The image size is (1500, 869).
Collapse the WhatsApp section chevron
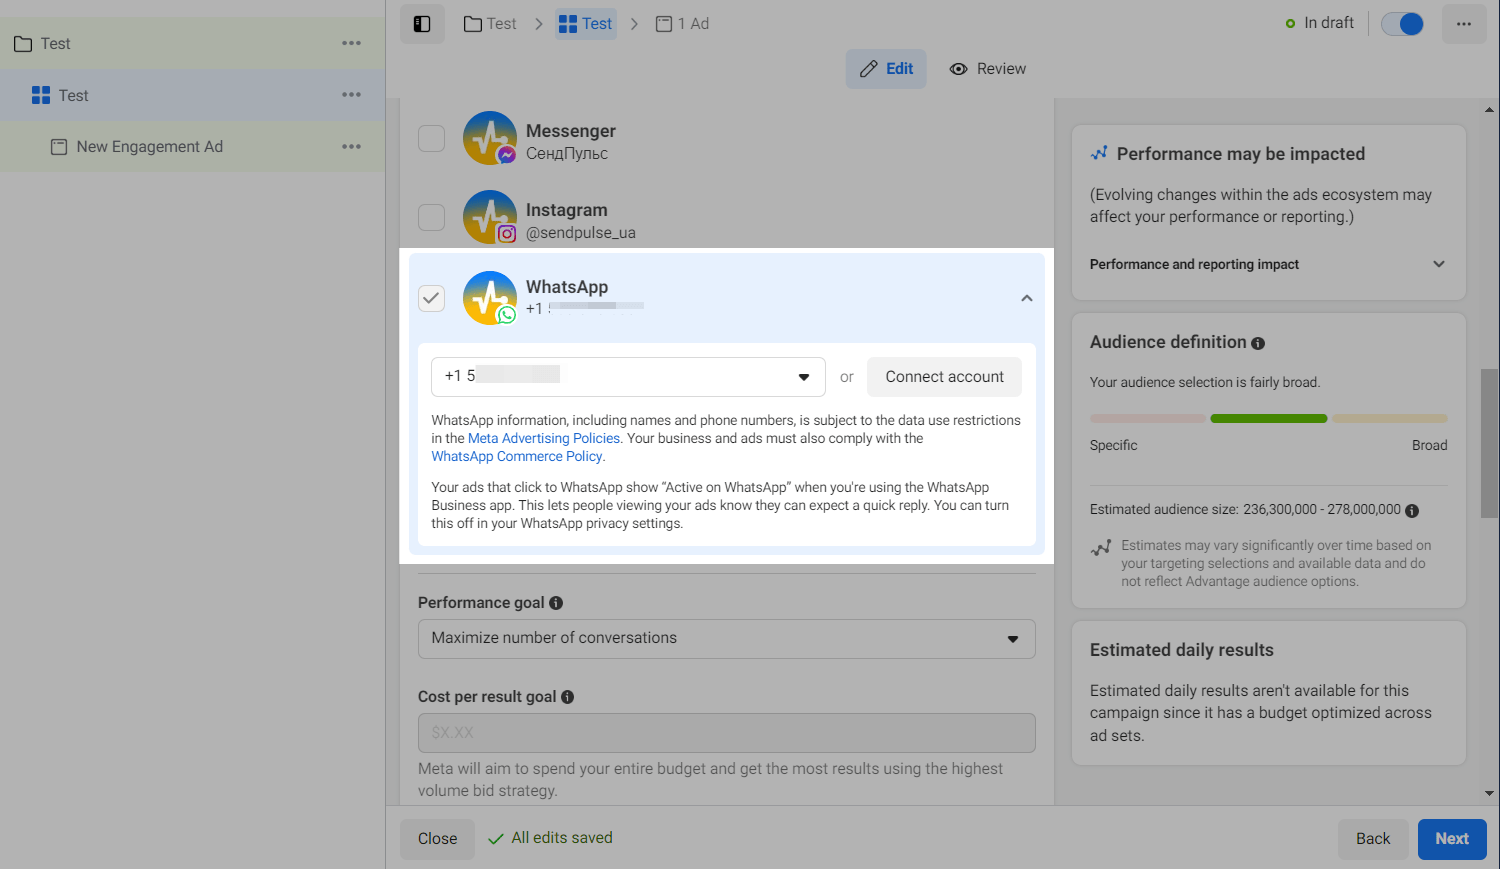pyautogui.click(x=1027, y=298)
